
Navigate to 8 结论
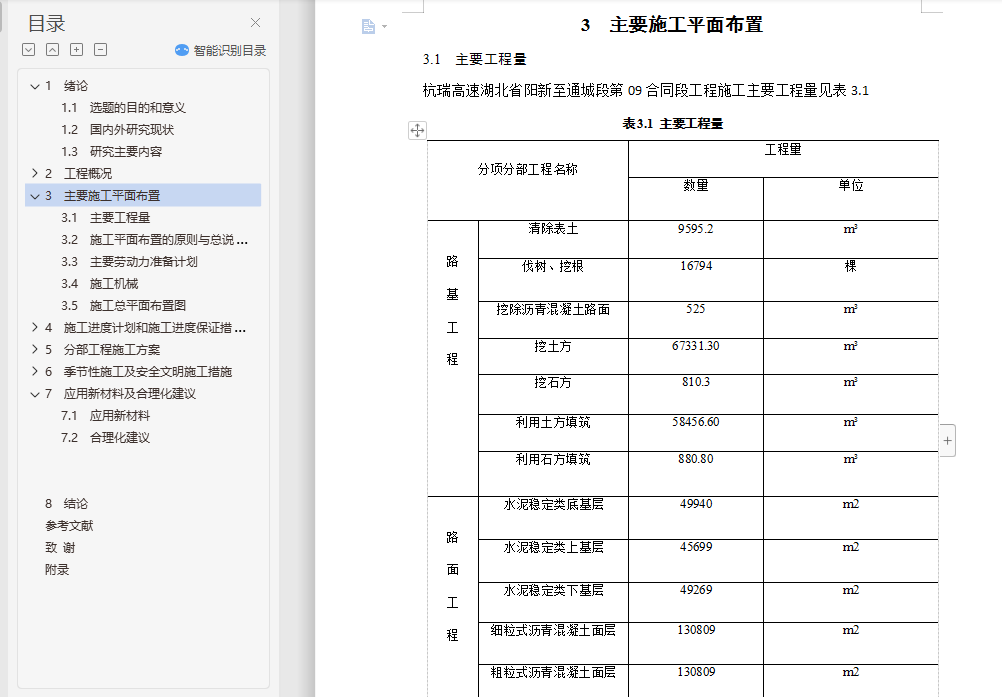coord(66,503)
